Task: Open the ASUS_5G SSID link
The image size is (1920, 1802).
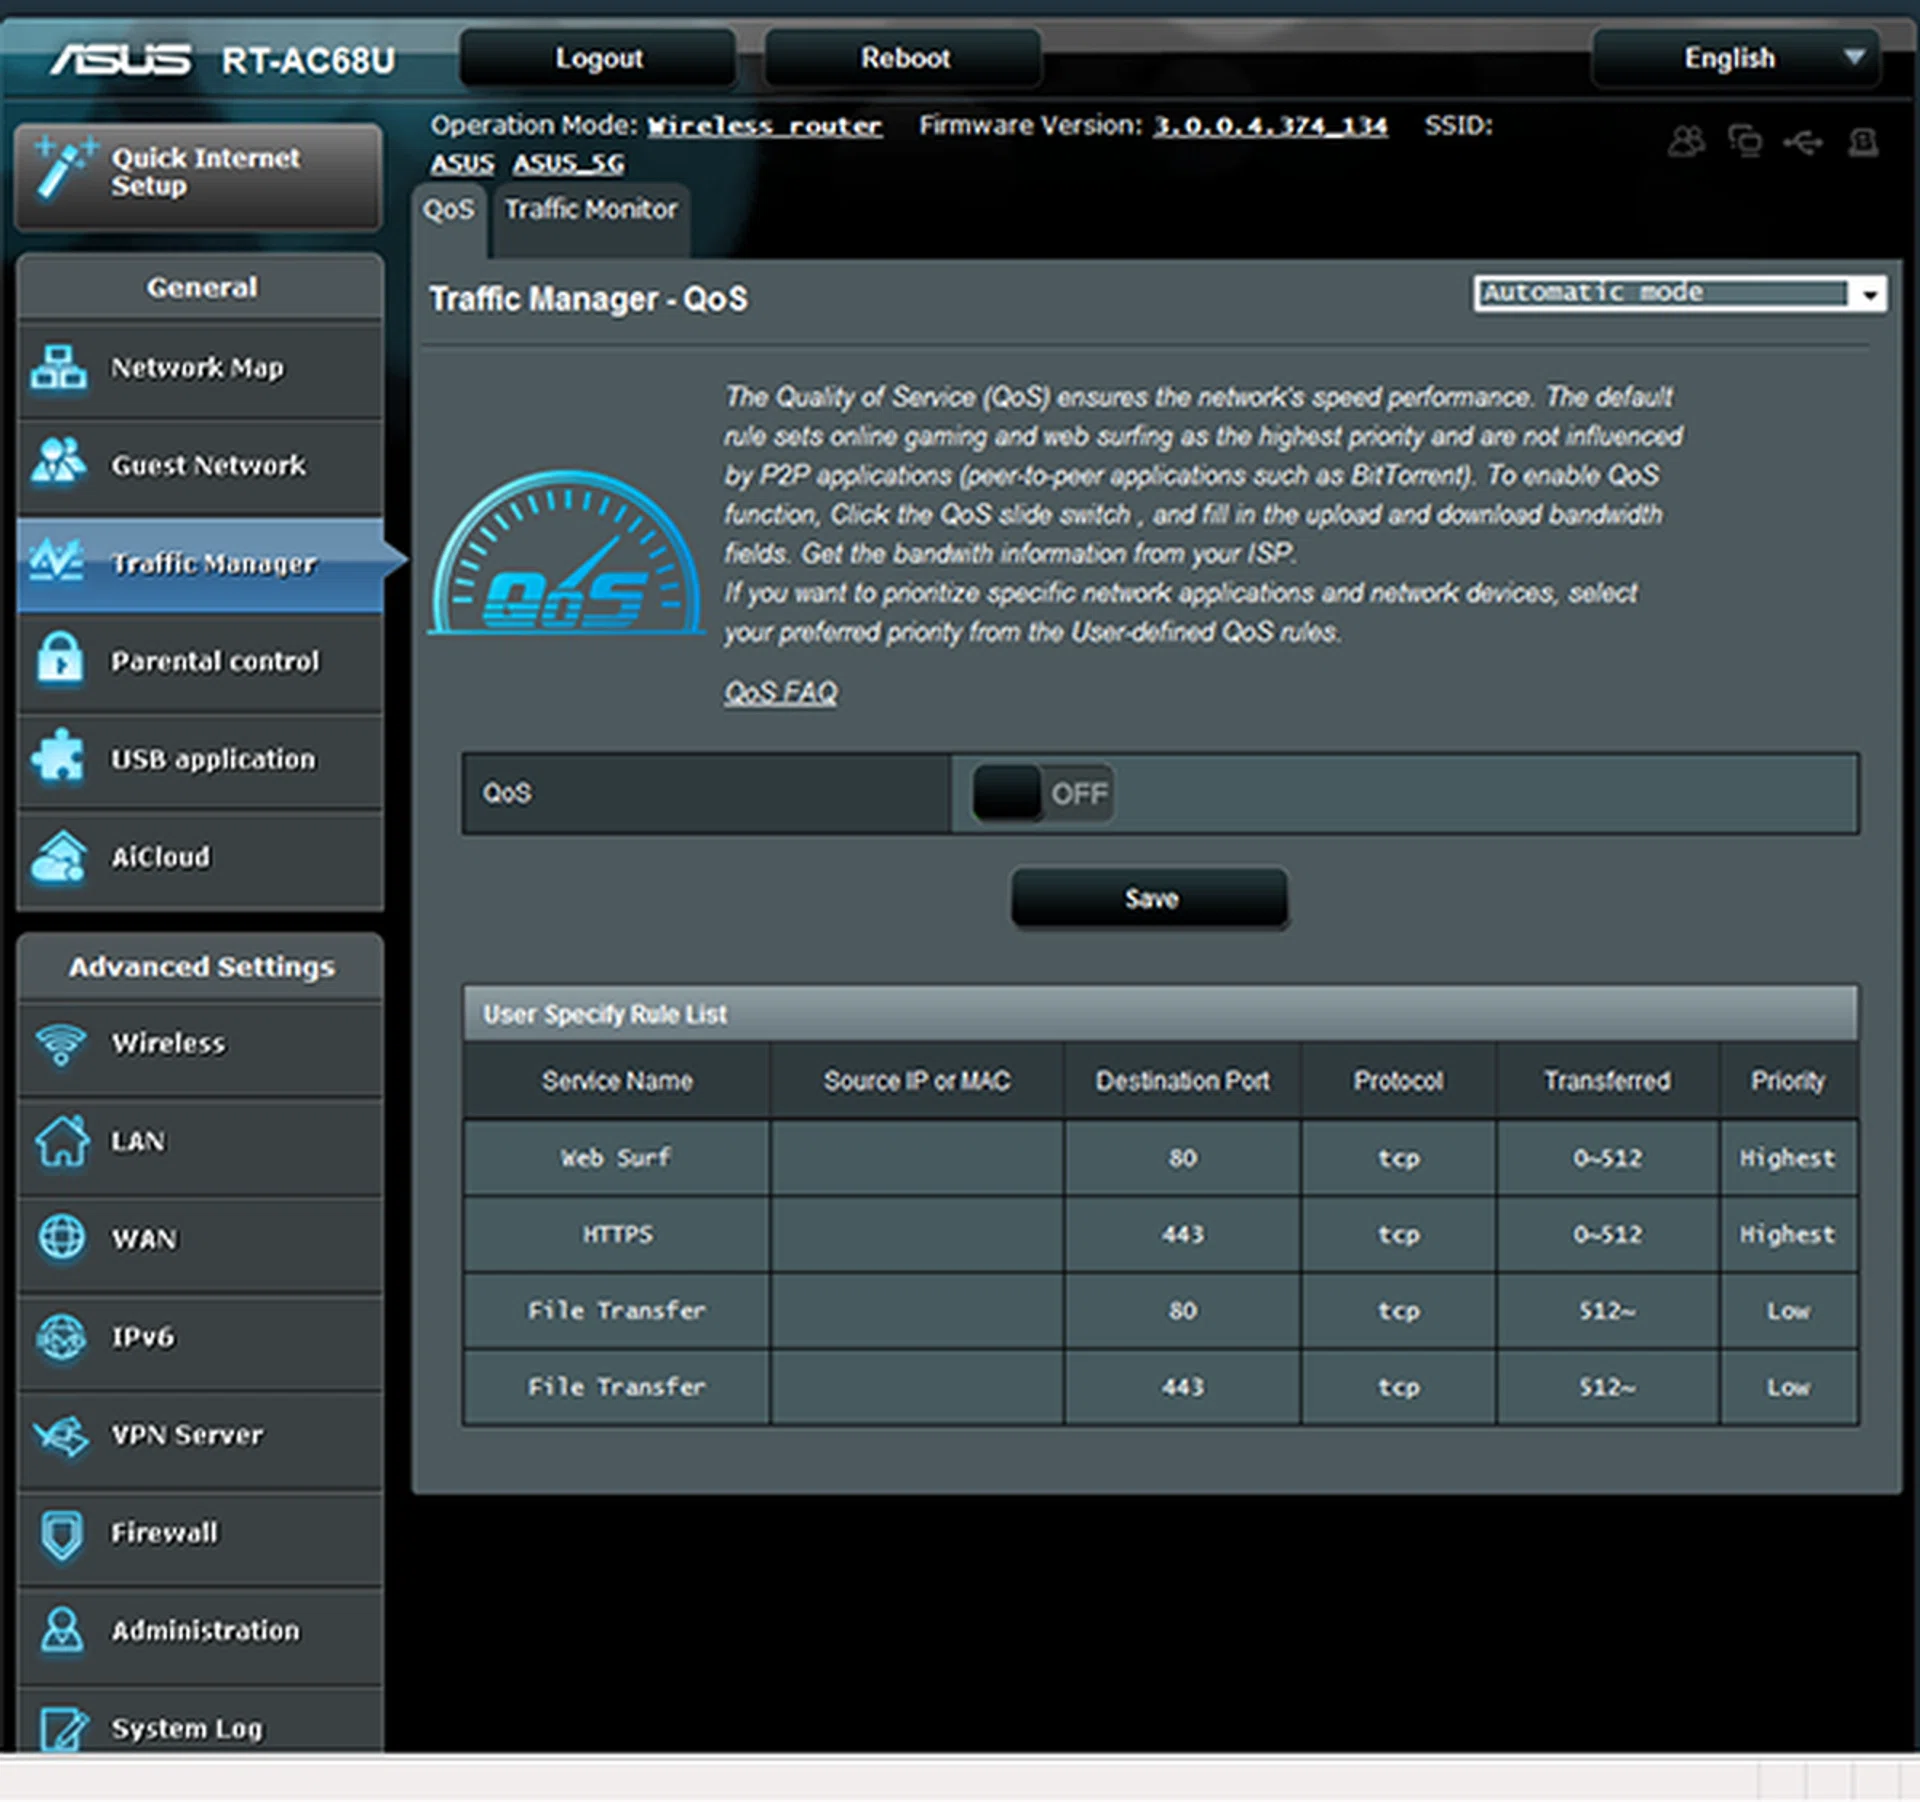Action: (568, 163)
